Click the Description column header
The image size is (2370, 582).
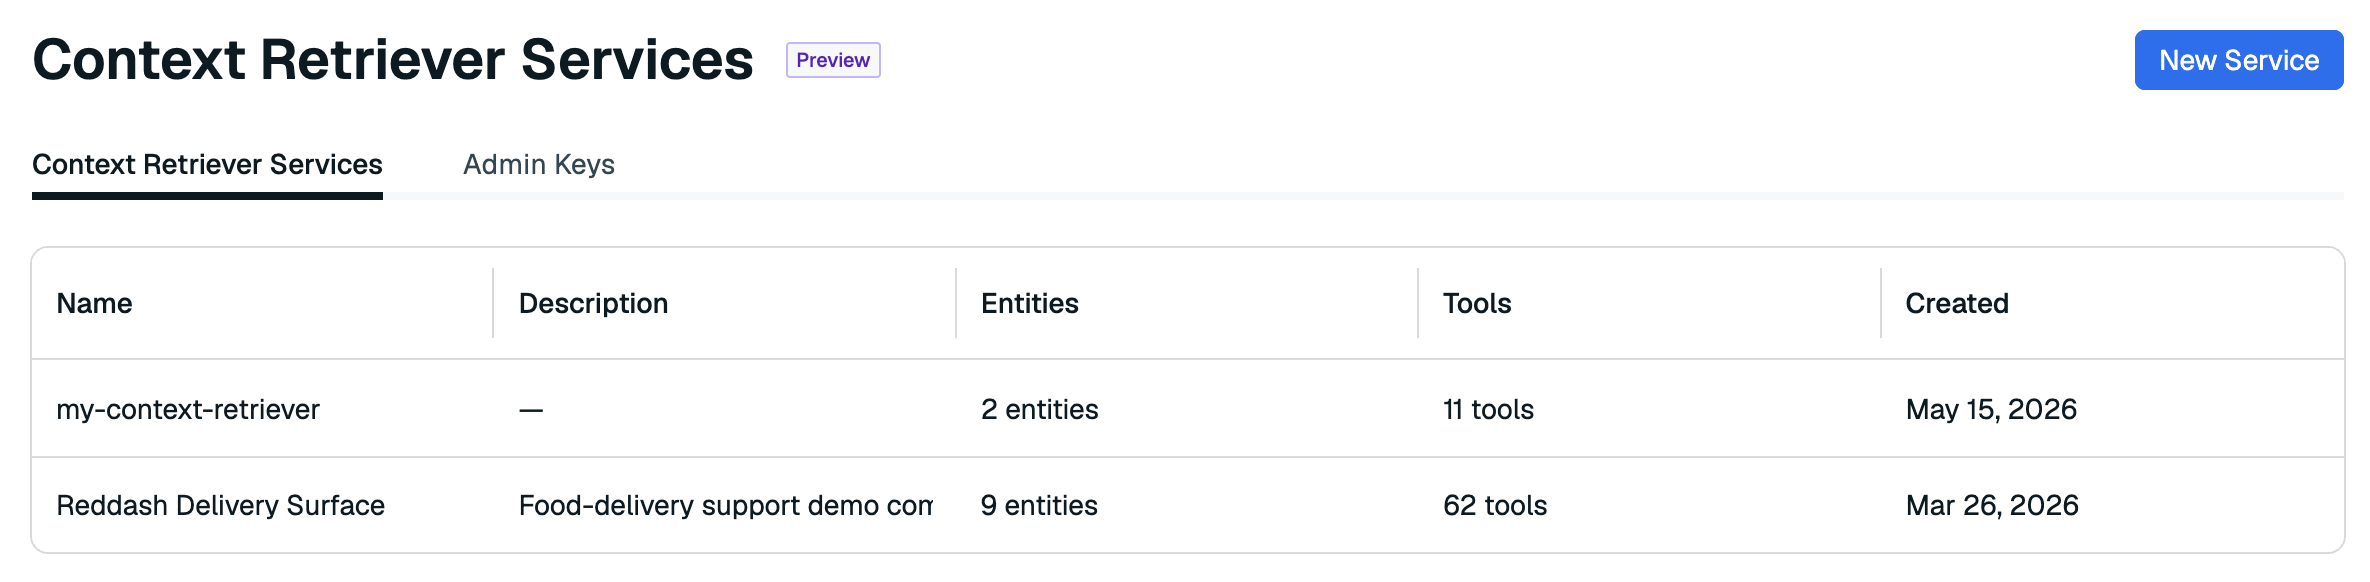coord(593,303)
